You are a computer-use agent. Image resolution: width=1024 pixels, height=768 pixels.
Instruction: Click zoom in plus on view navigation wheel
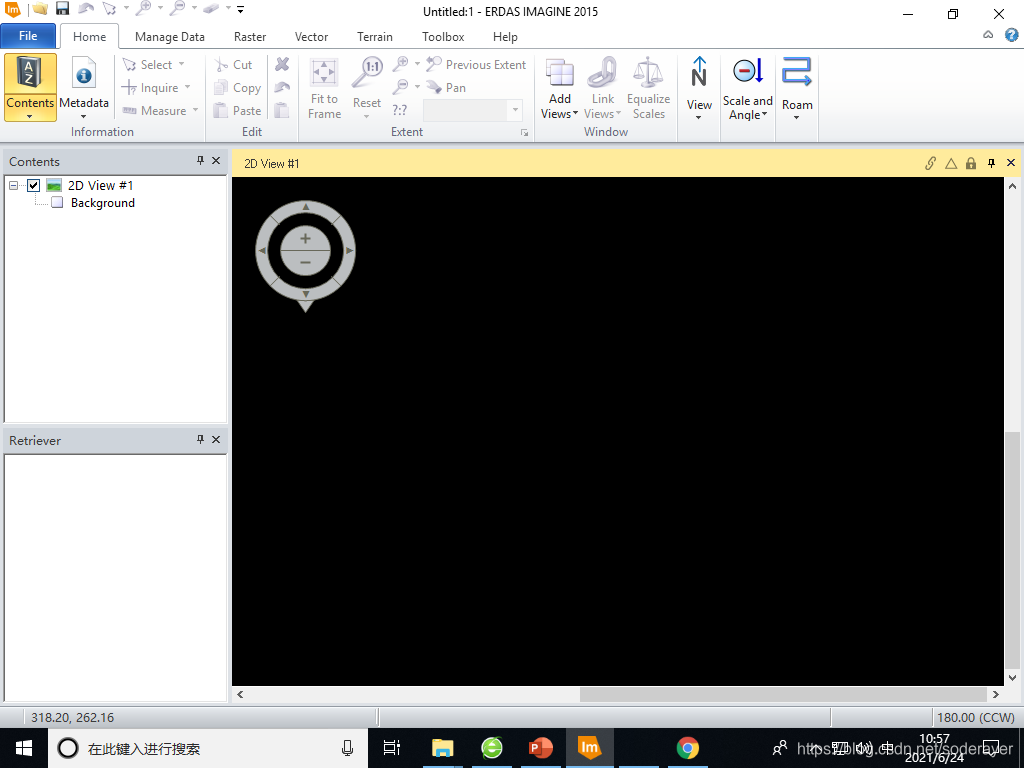[x=305, y=238]
